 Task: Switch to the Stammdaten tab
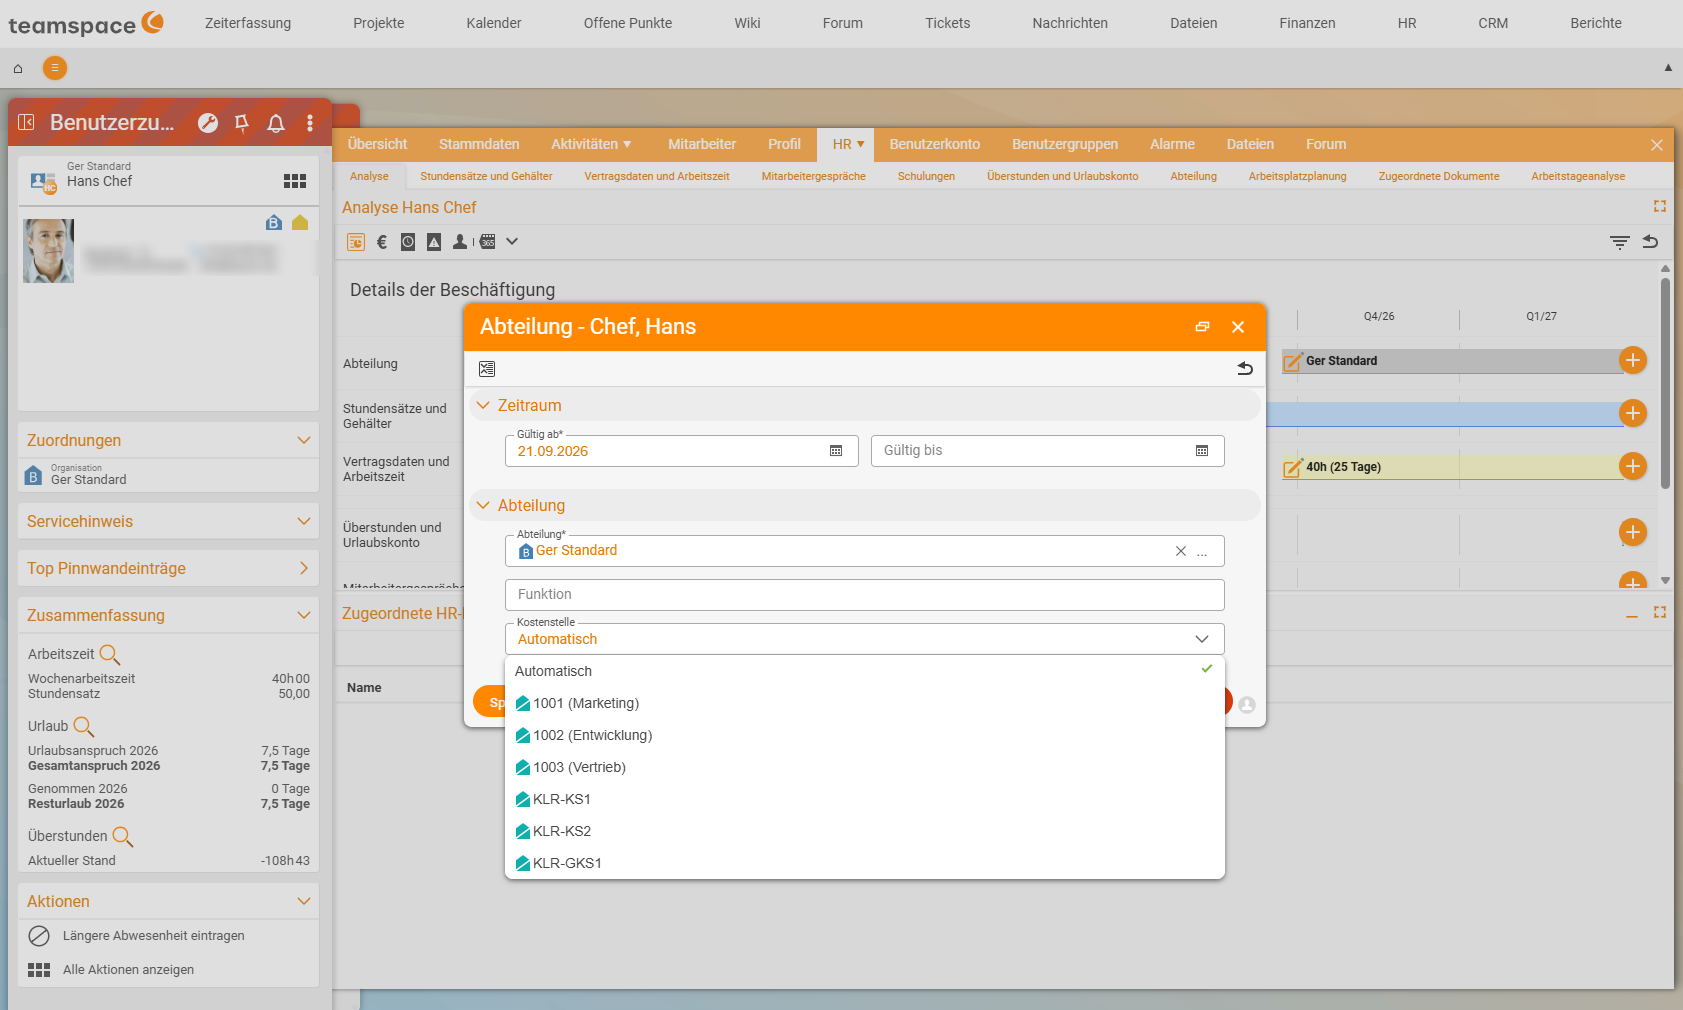pyautogui.click(x=479, y=144)
